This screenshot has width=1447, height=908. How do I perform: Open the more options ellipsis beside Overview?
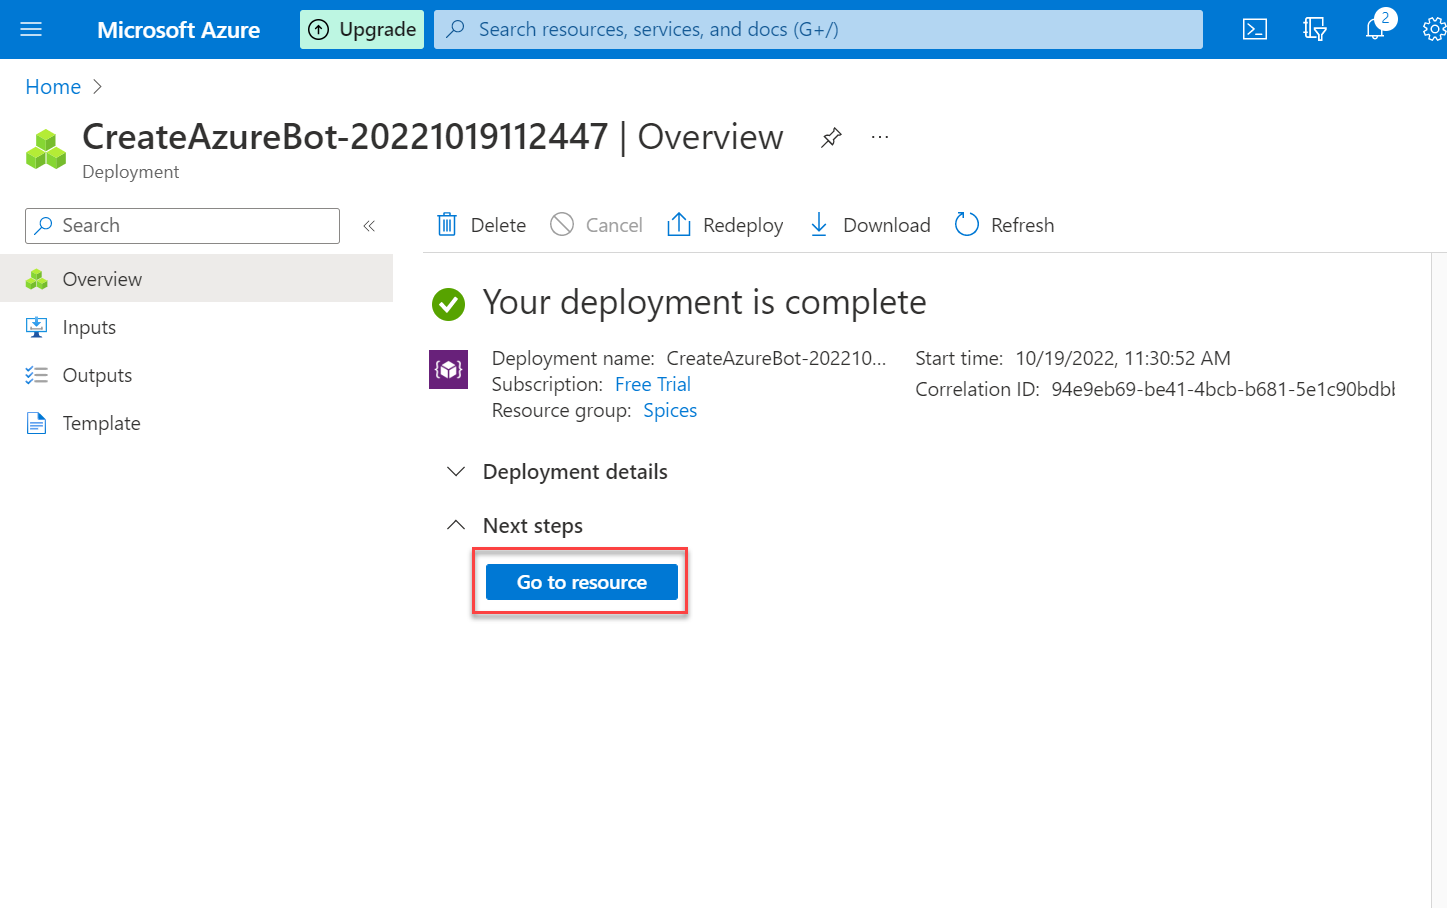(x=880, y=137)
